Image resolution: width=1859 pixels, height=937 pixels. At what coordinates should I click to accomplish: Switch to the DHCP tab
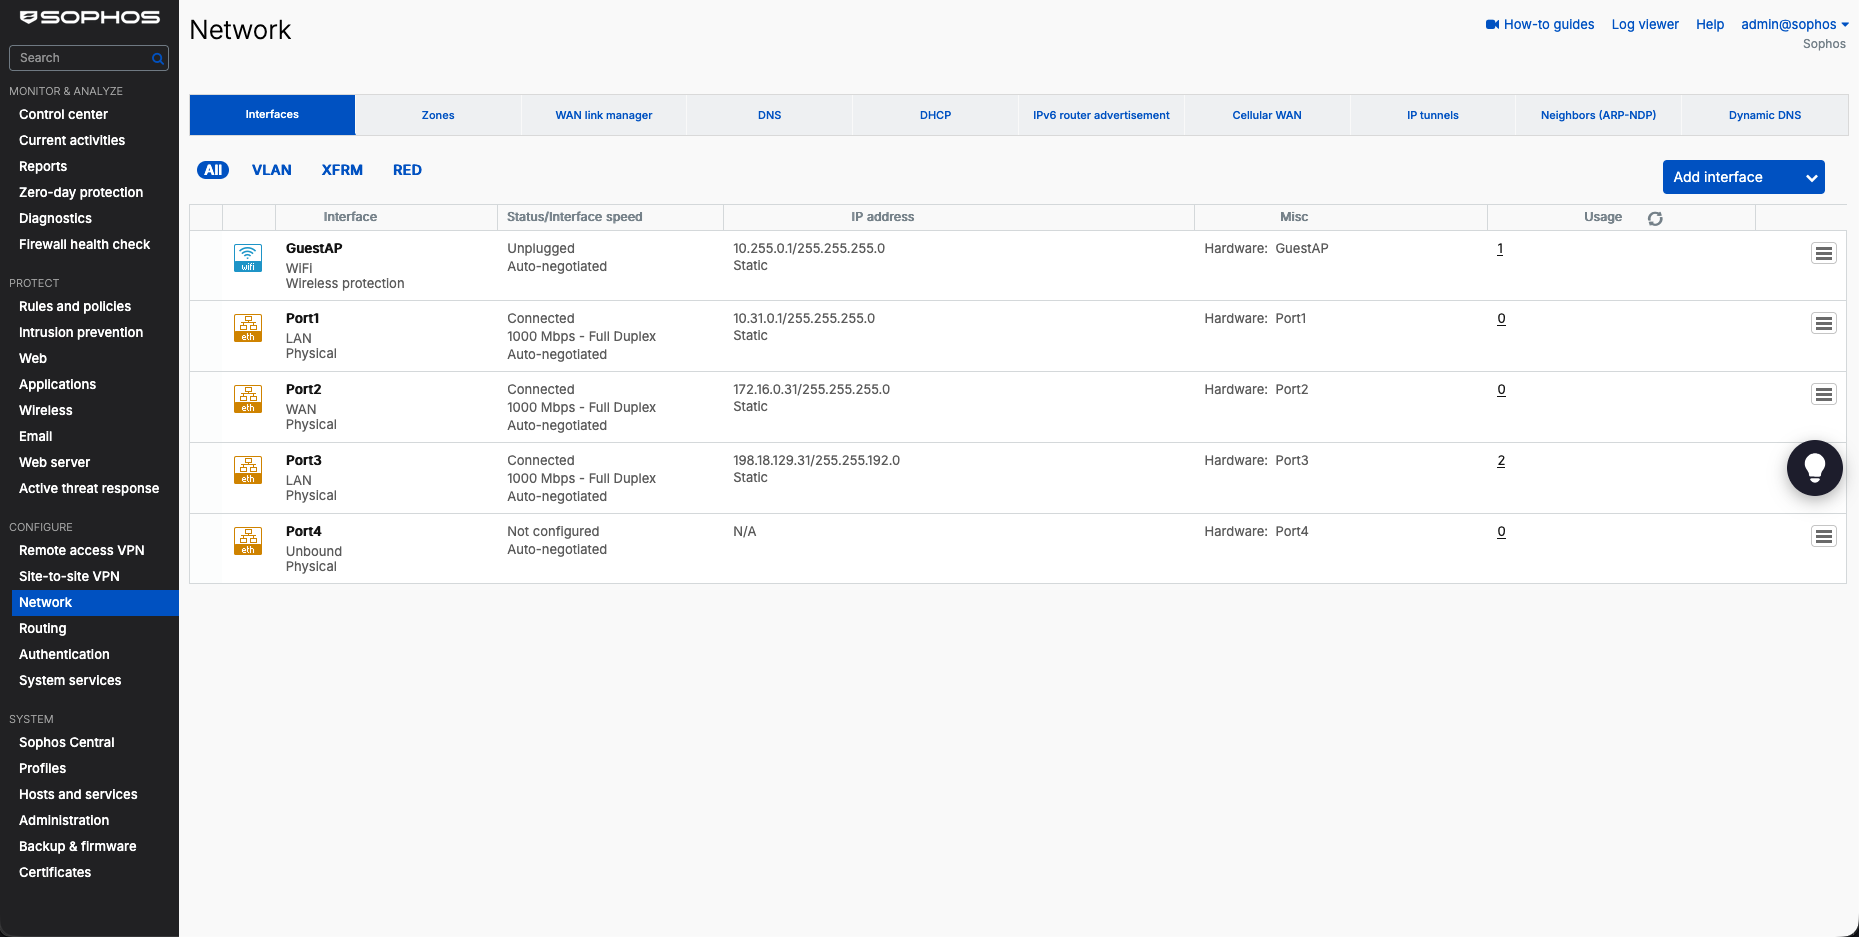click(x=936, y=115)
